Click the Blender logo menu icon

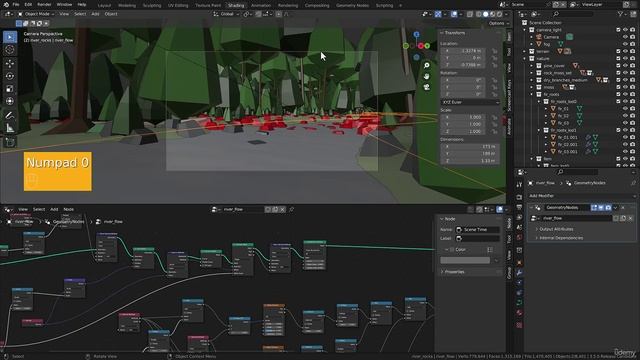coord(6,4)
